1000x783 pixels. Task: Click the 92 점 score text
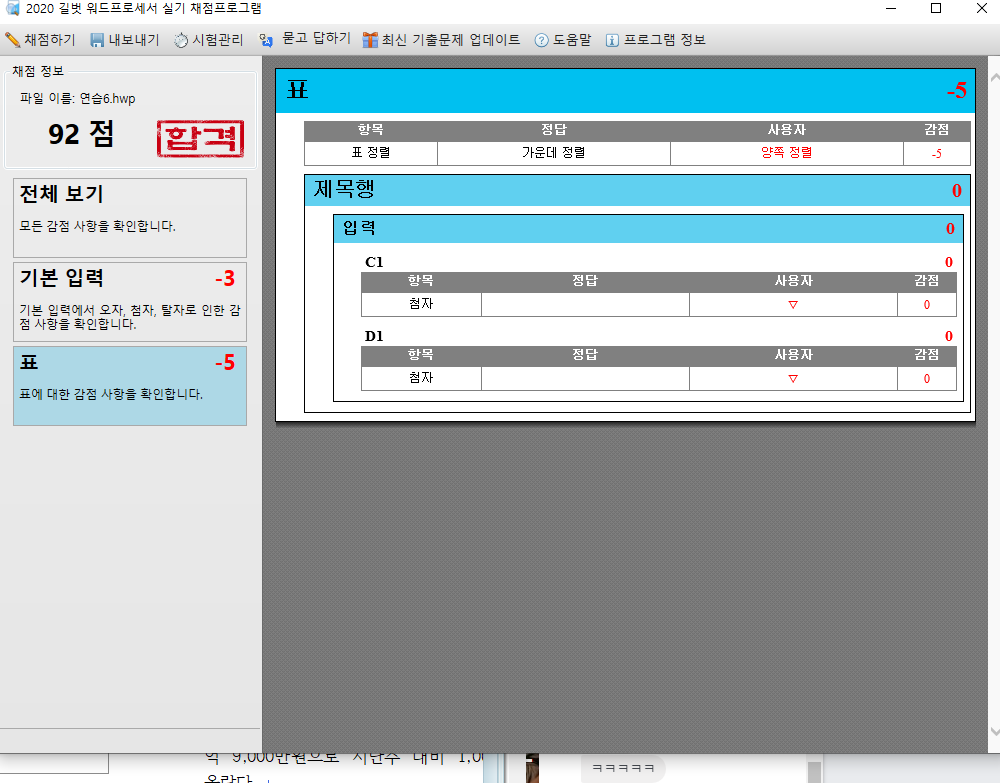point(81,134)
